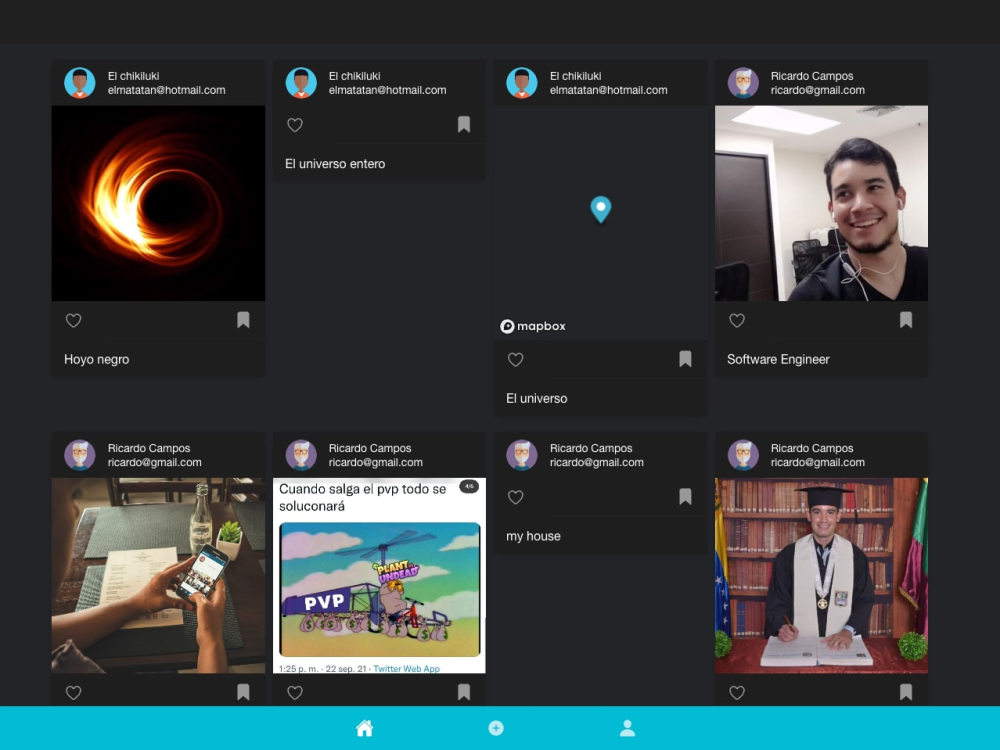Open the graduation portrait photo

821,575
